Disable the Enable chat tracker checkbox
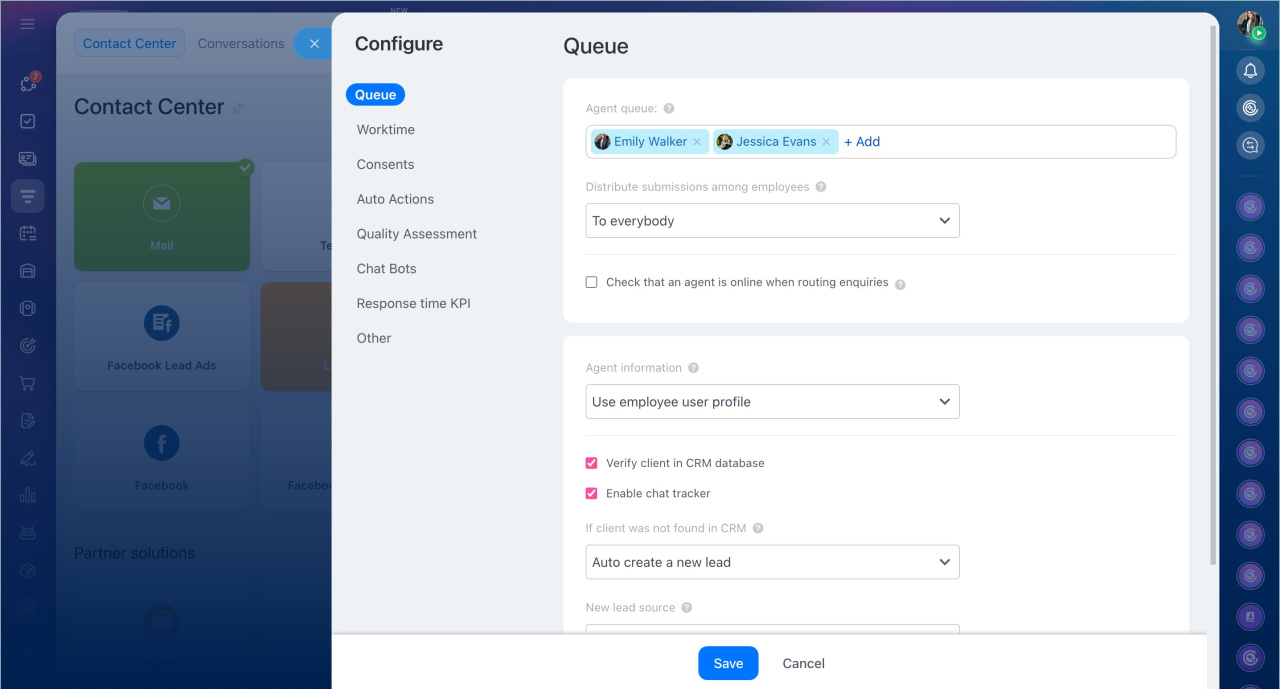This screenshot has width=1280, height=689. [x=592, y=493]
